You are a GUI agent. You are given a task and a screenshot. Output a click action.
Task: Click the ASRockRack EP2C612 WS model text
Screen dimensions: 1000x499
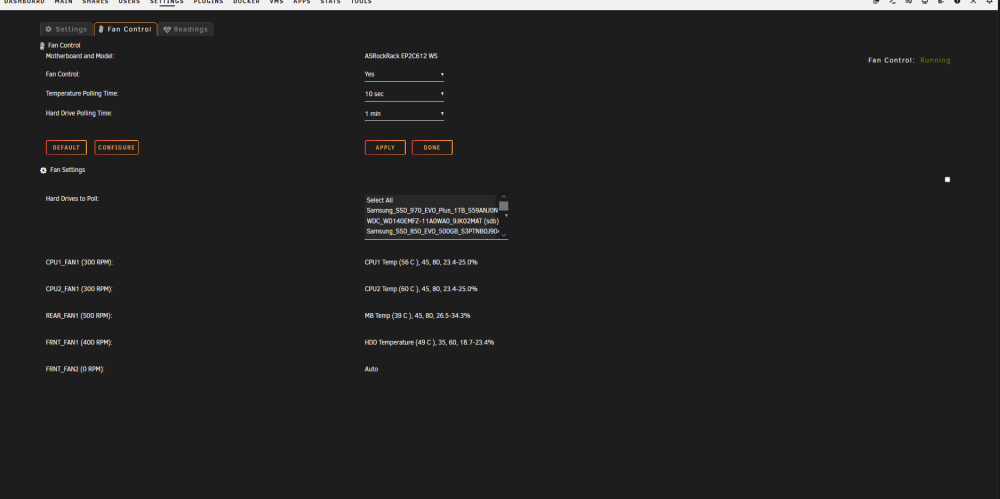pos(401,56)
